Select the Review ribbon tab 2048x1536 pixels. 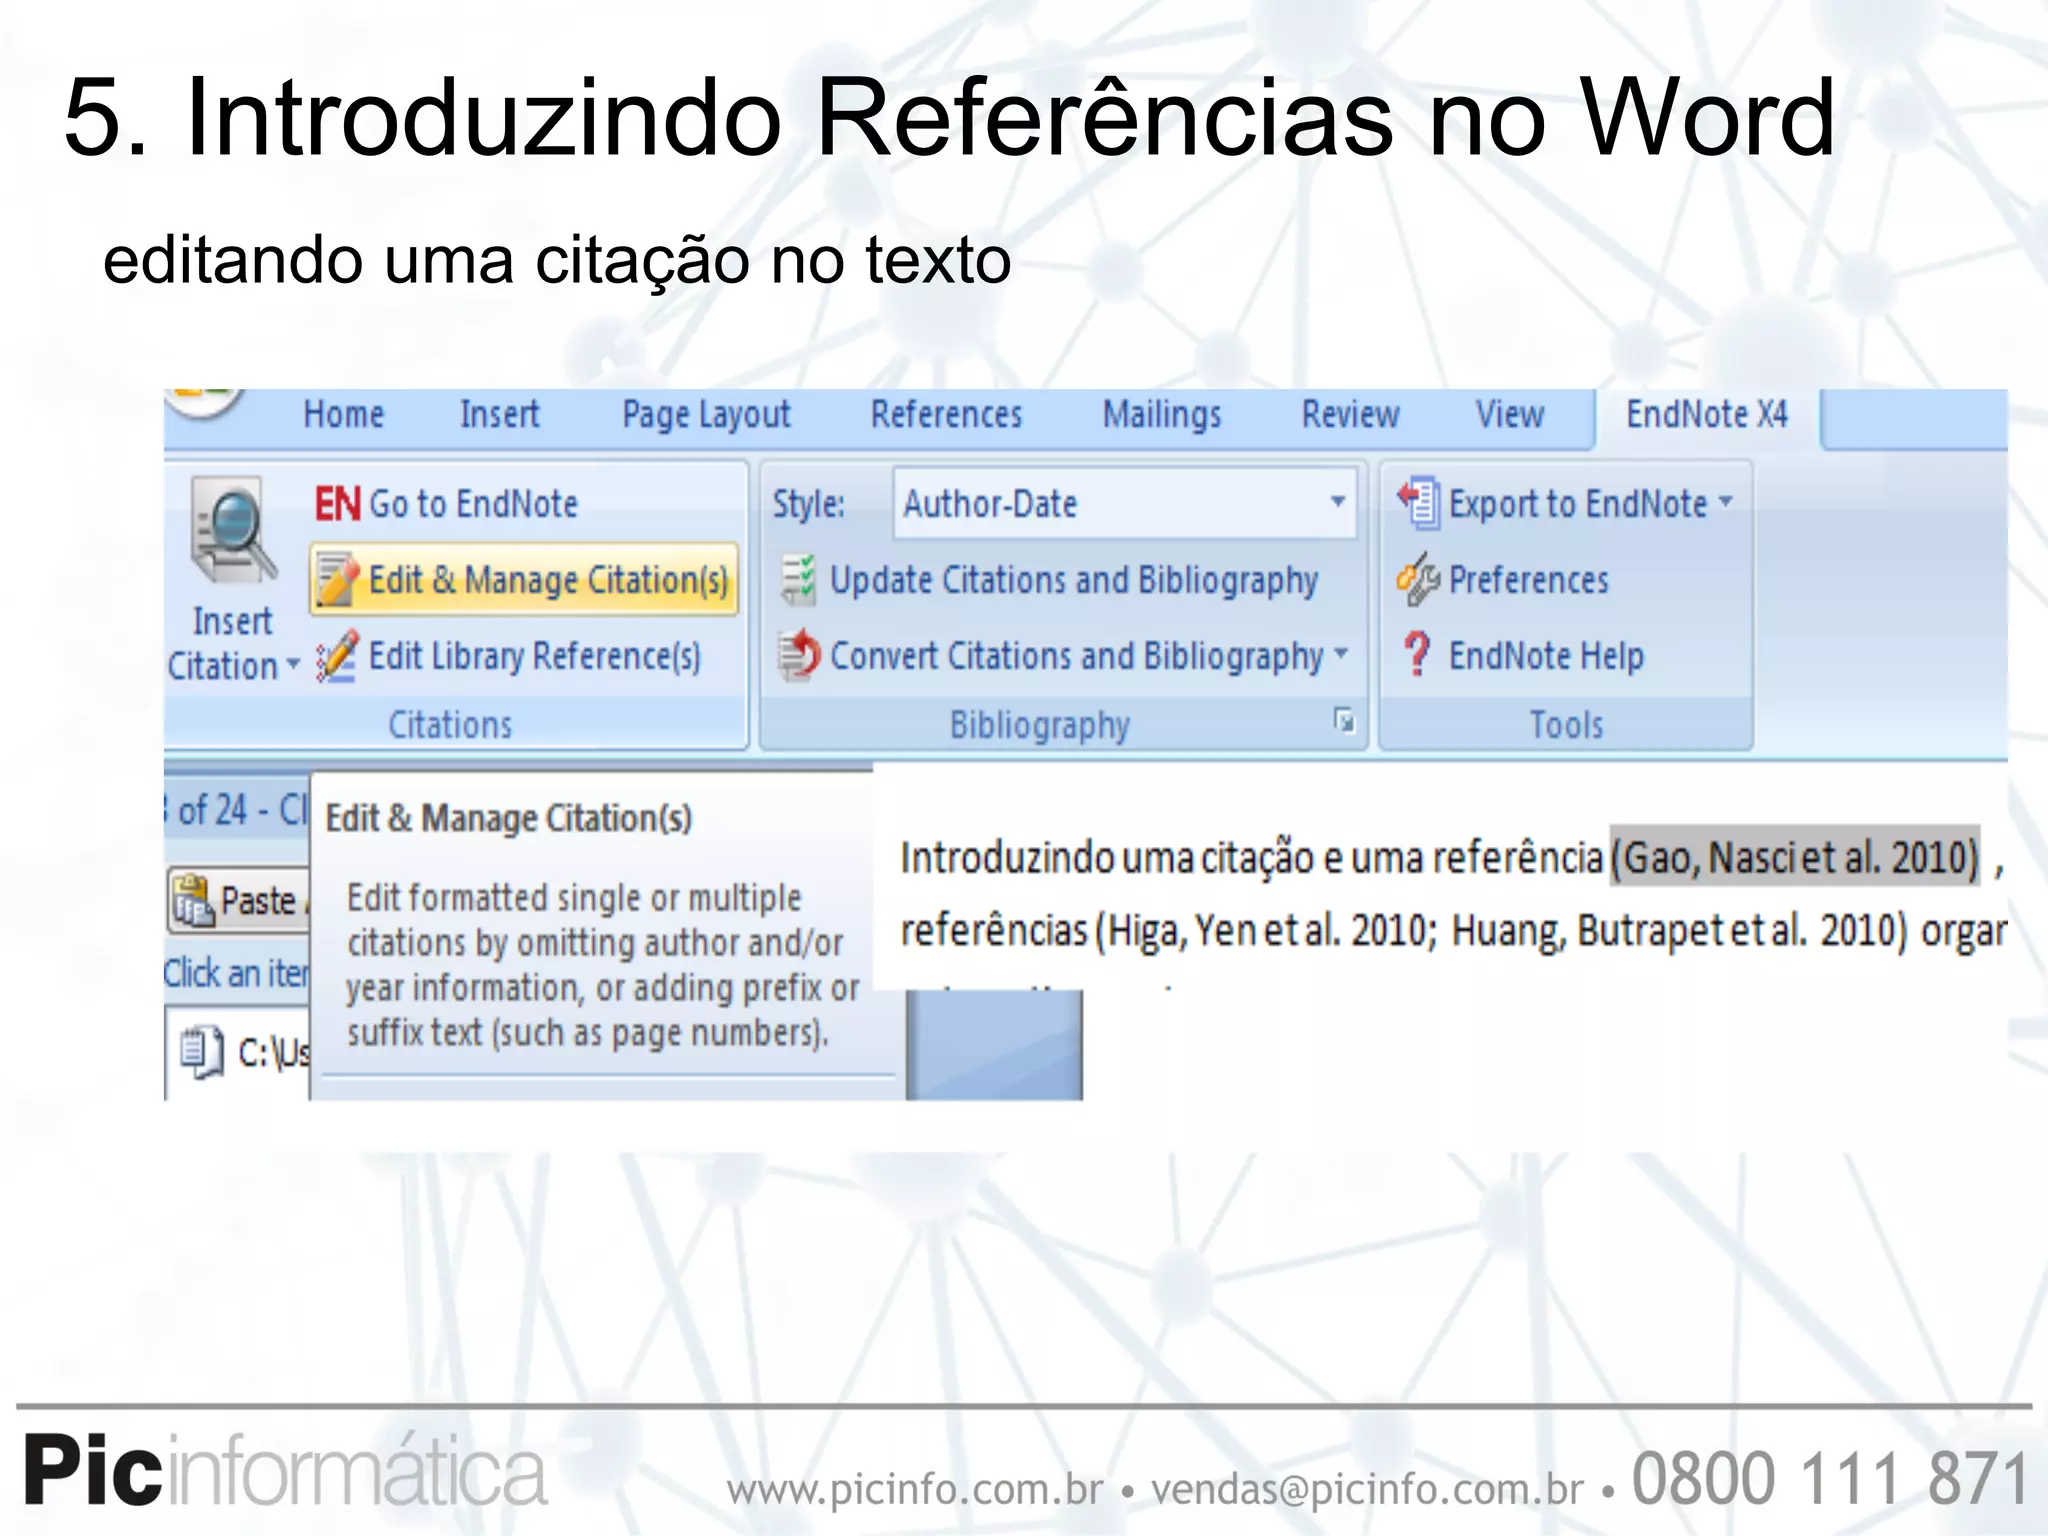pyautogui.click(x=1350, y=414)
